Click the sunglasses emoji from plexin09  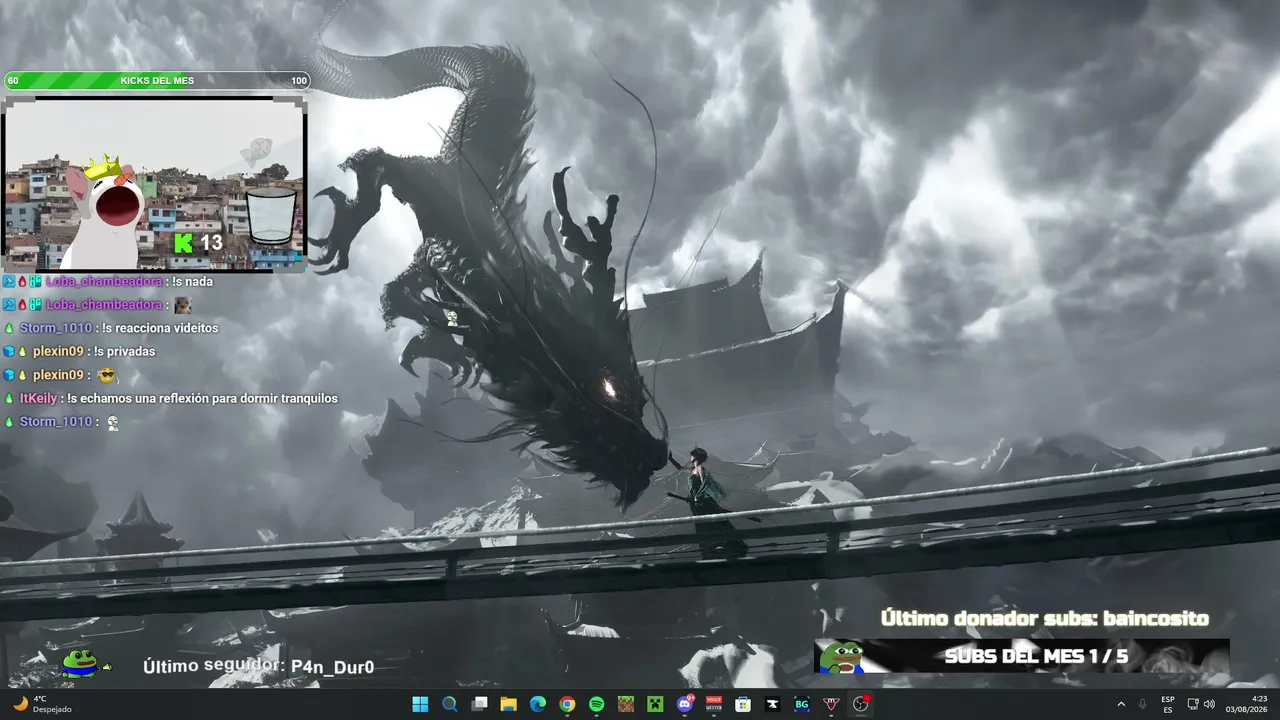(107, 375)
